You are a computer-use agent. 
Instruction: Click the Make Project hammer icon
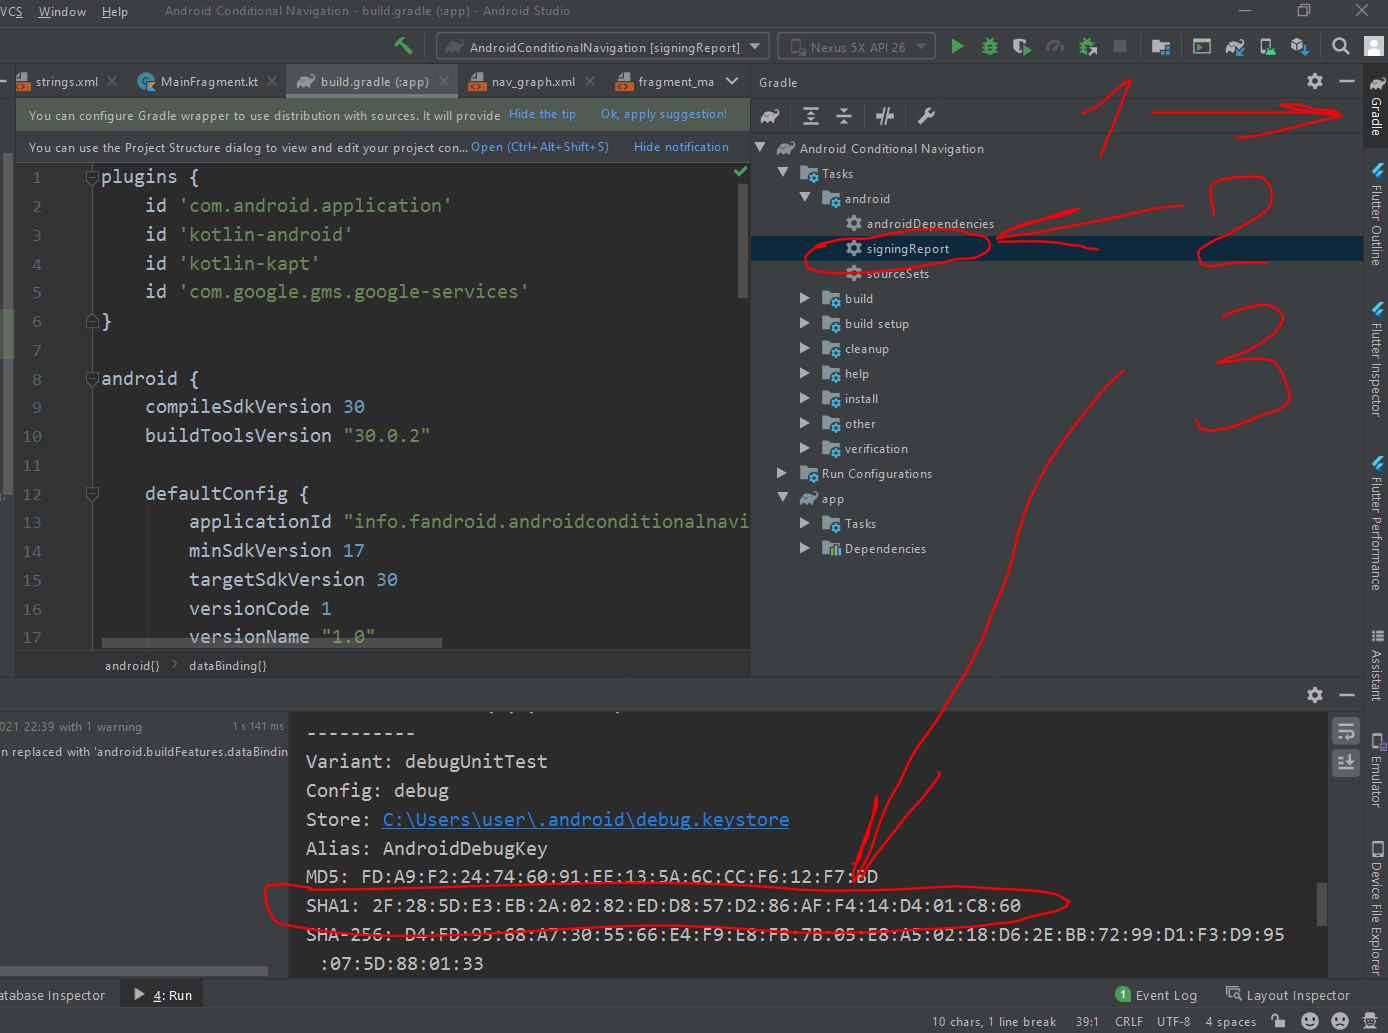point(403,46)
